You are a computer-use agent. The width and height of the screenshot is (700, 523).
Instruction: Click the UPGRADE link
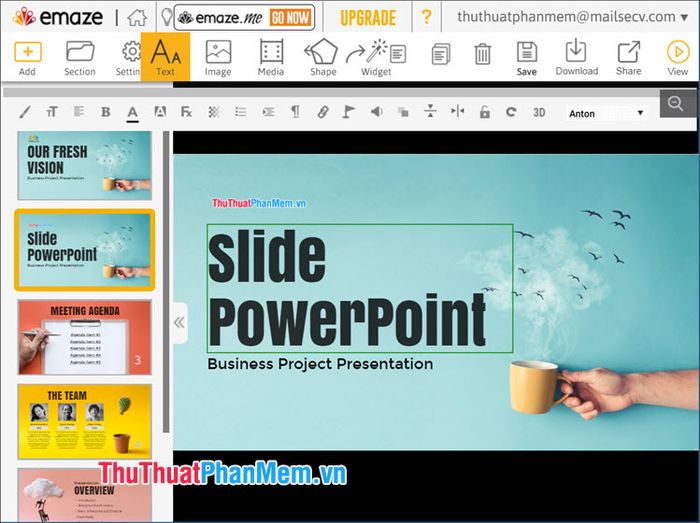click(x=368, y=18)
